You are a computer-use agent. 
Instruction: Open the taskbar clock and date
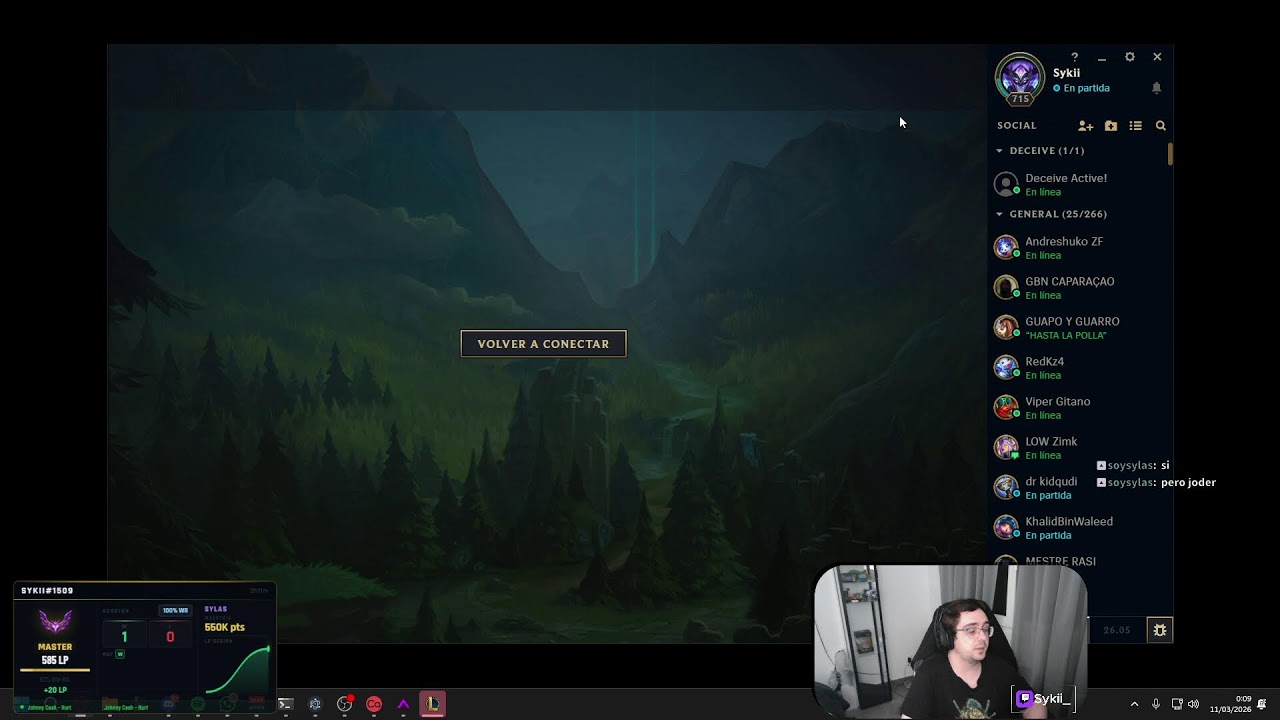pos(1229,704)
